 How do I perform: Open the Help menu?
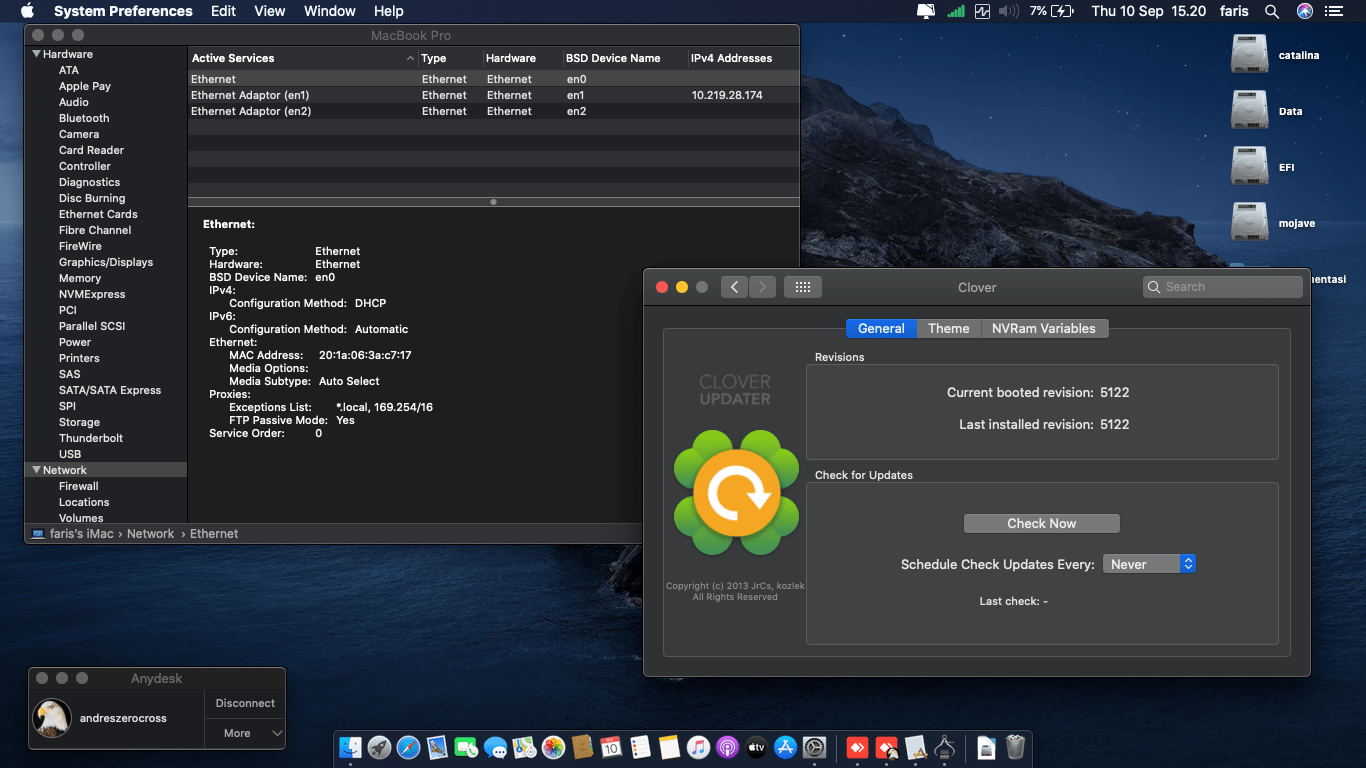[389, 11]
